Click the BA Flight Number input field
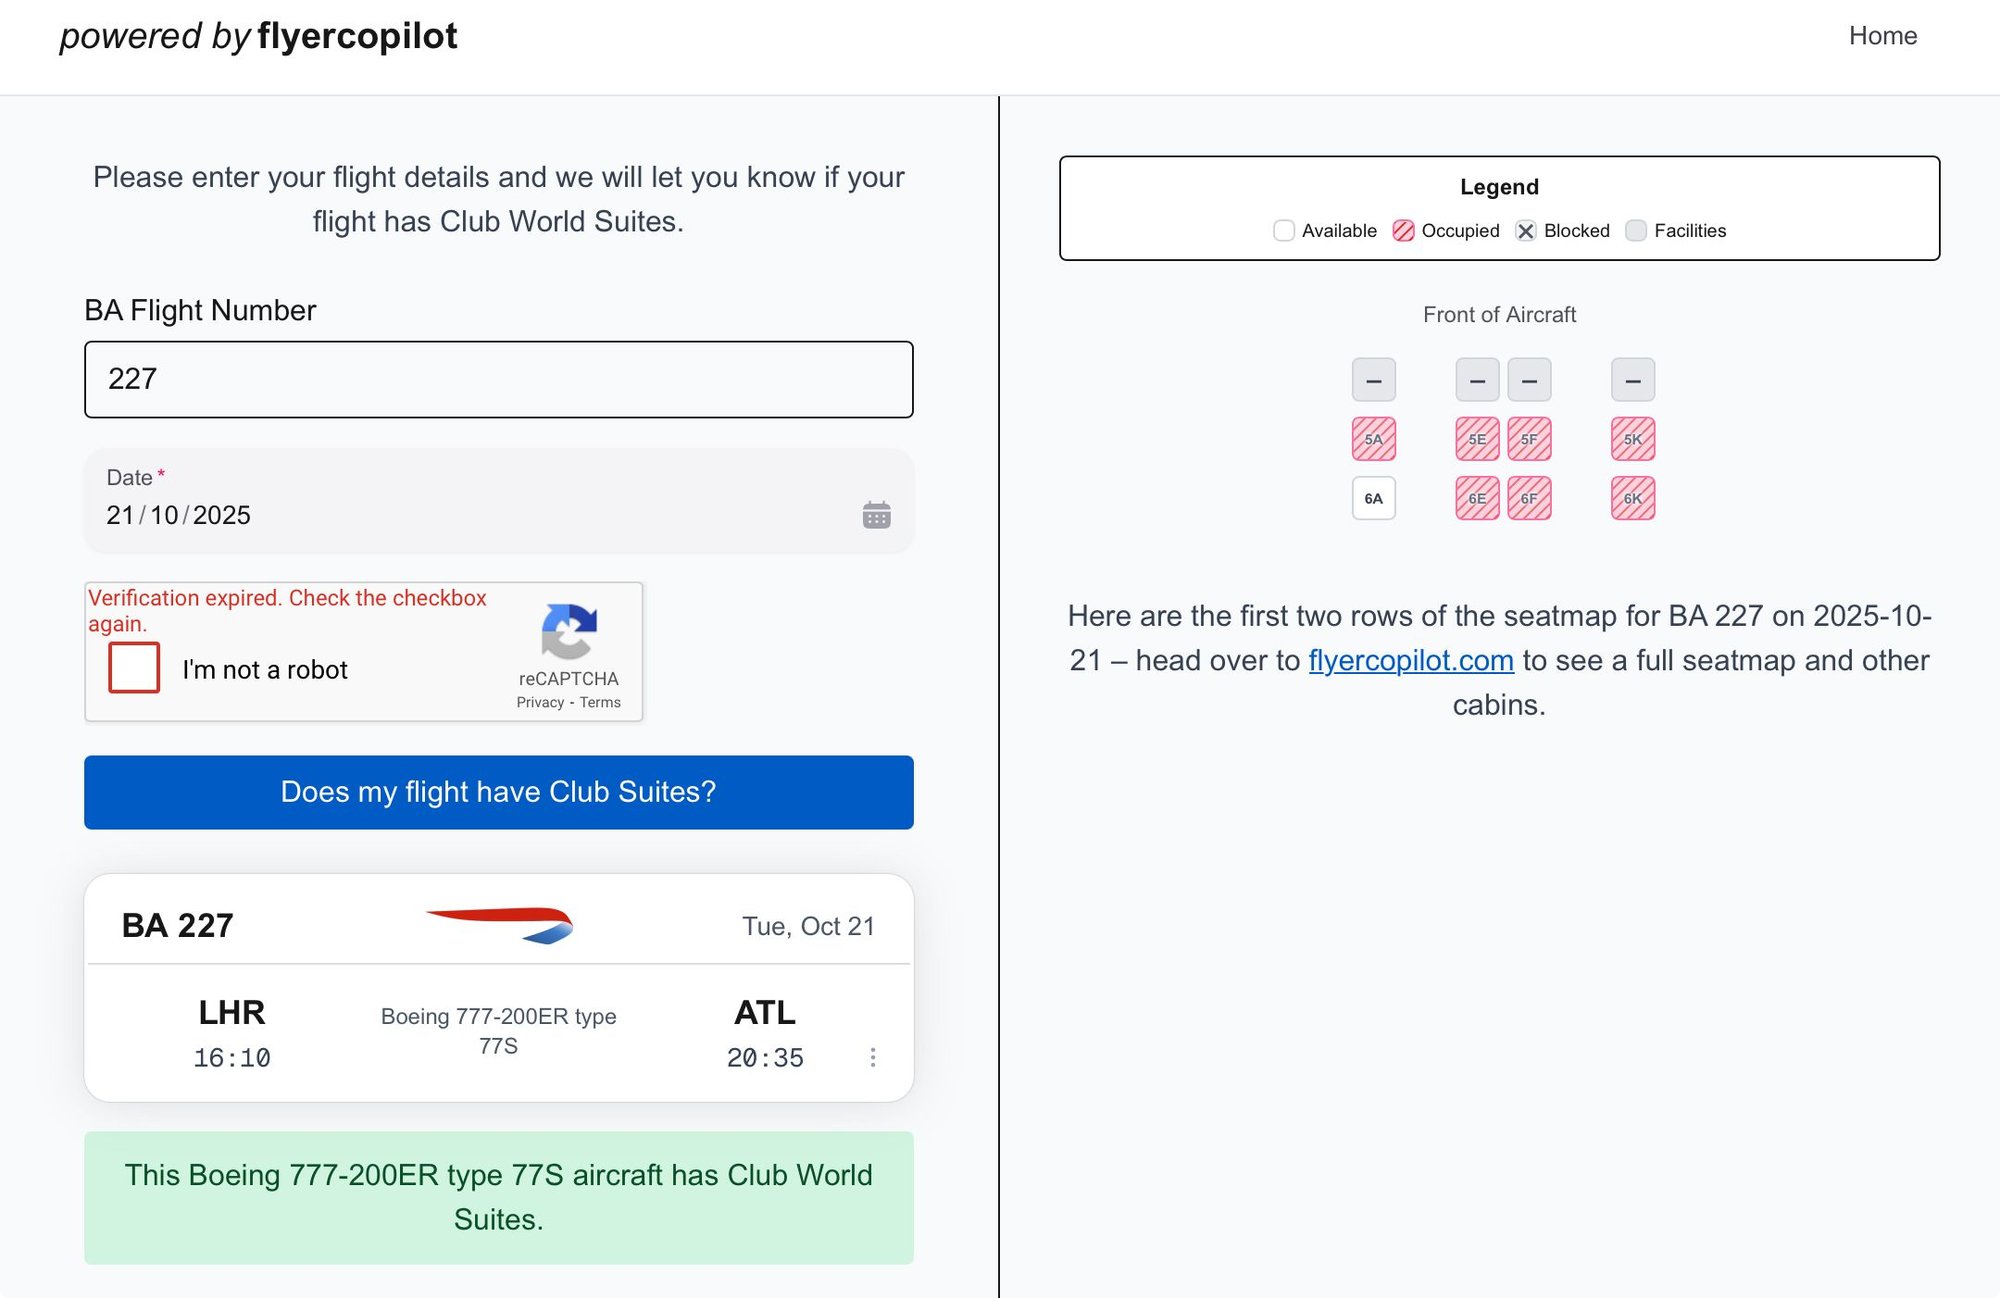The image size is (2000, 1298). [x=498, y=379]
